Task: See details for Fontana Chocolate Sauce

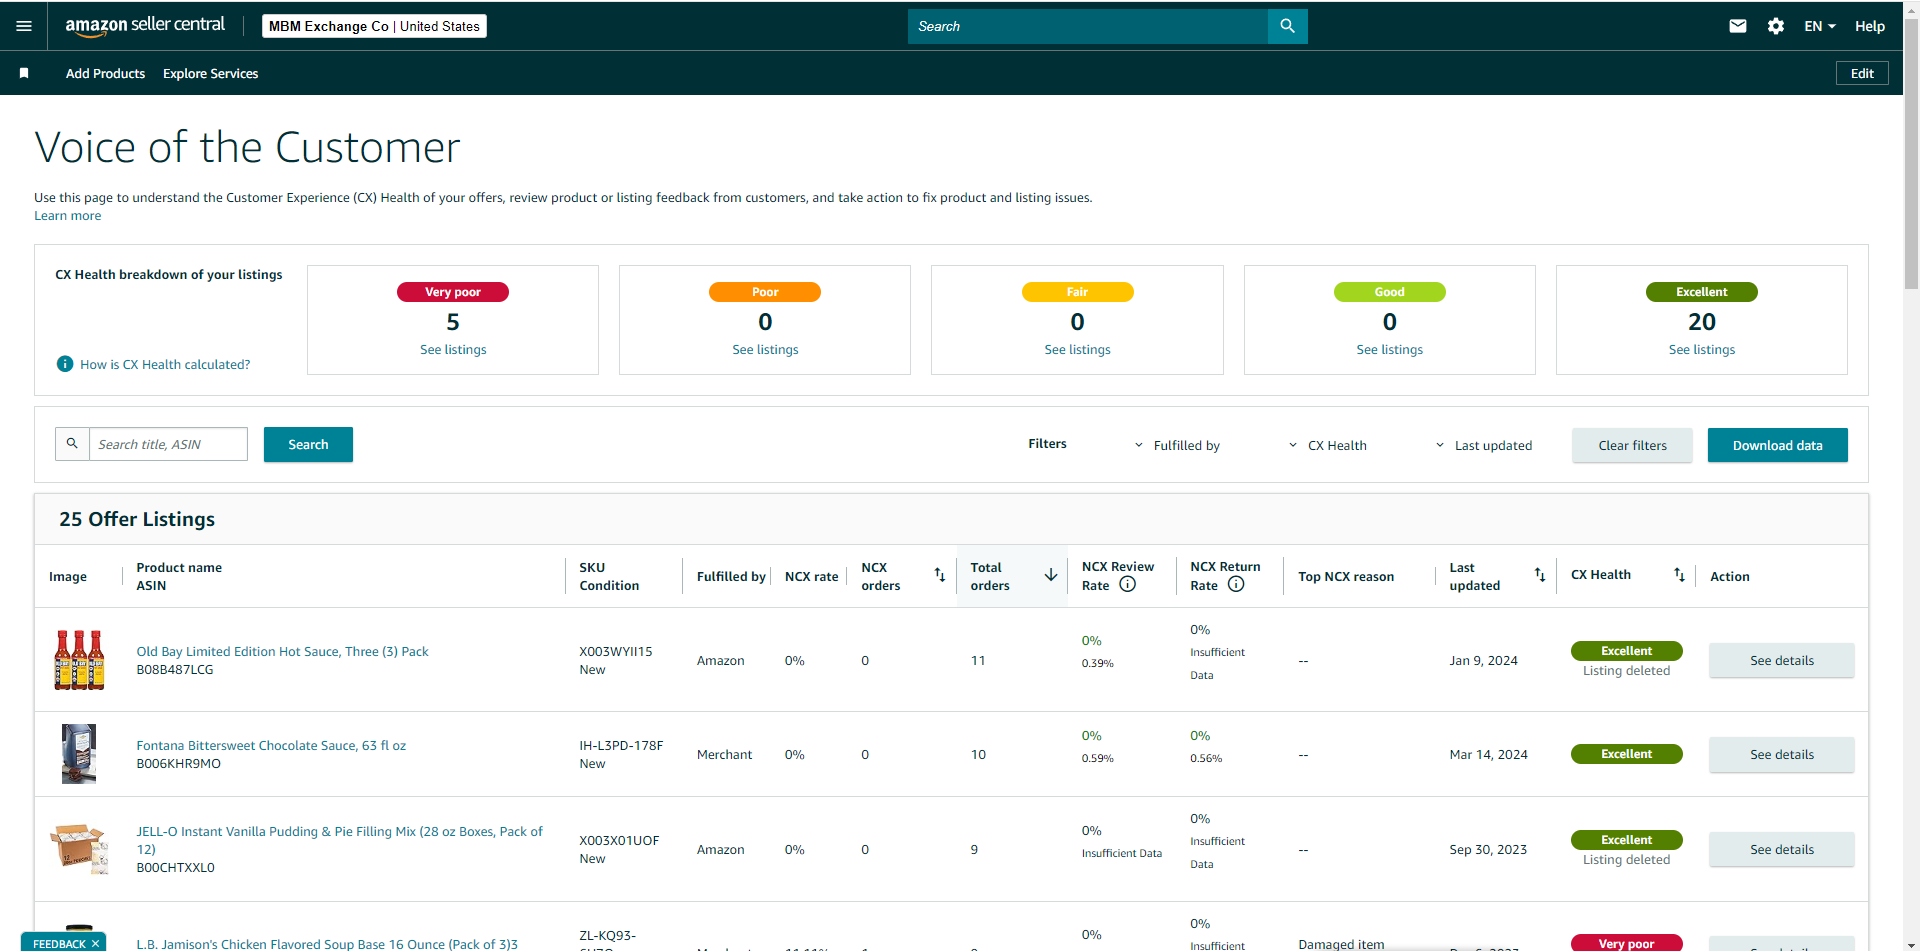Action: (x=1781, y=754)
